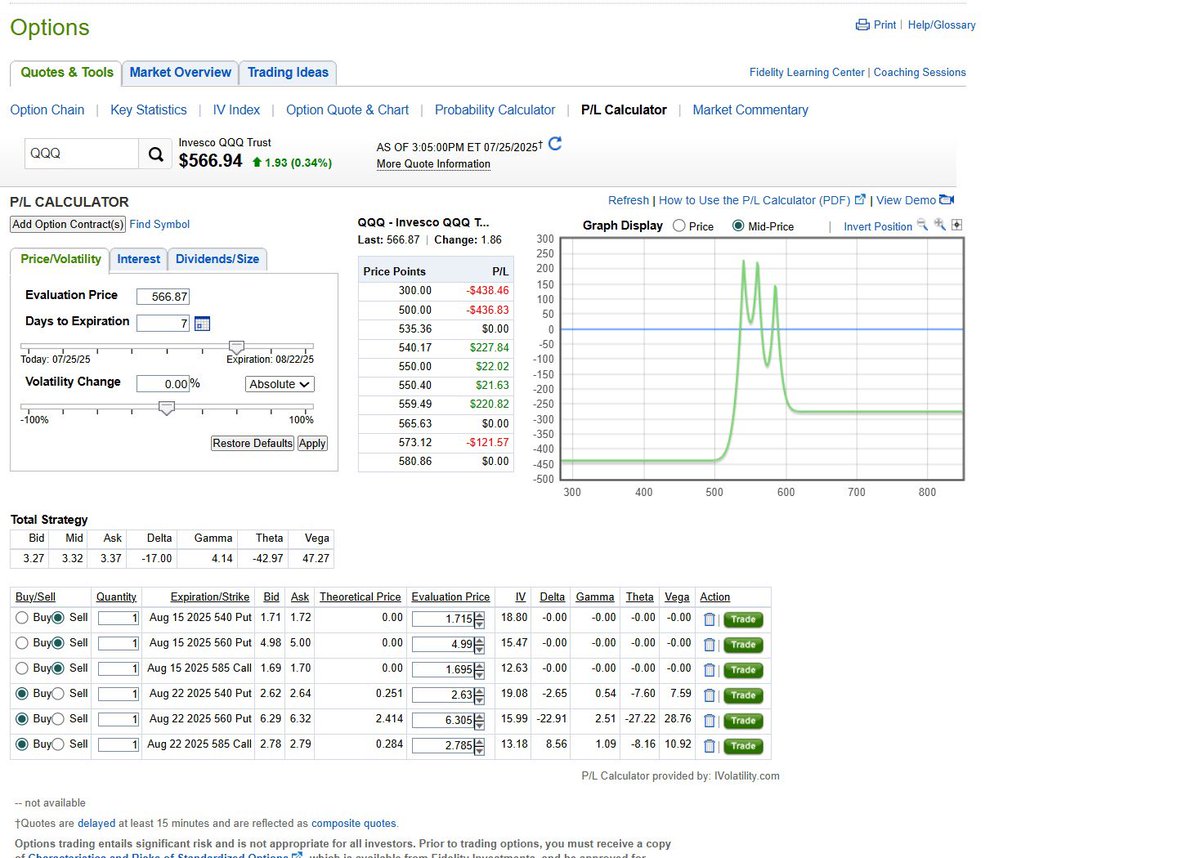Select the Price graph display radio

point(680,226)
